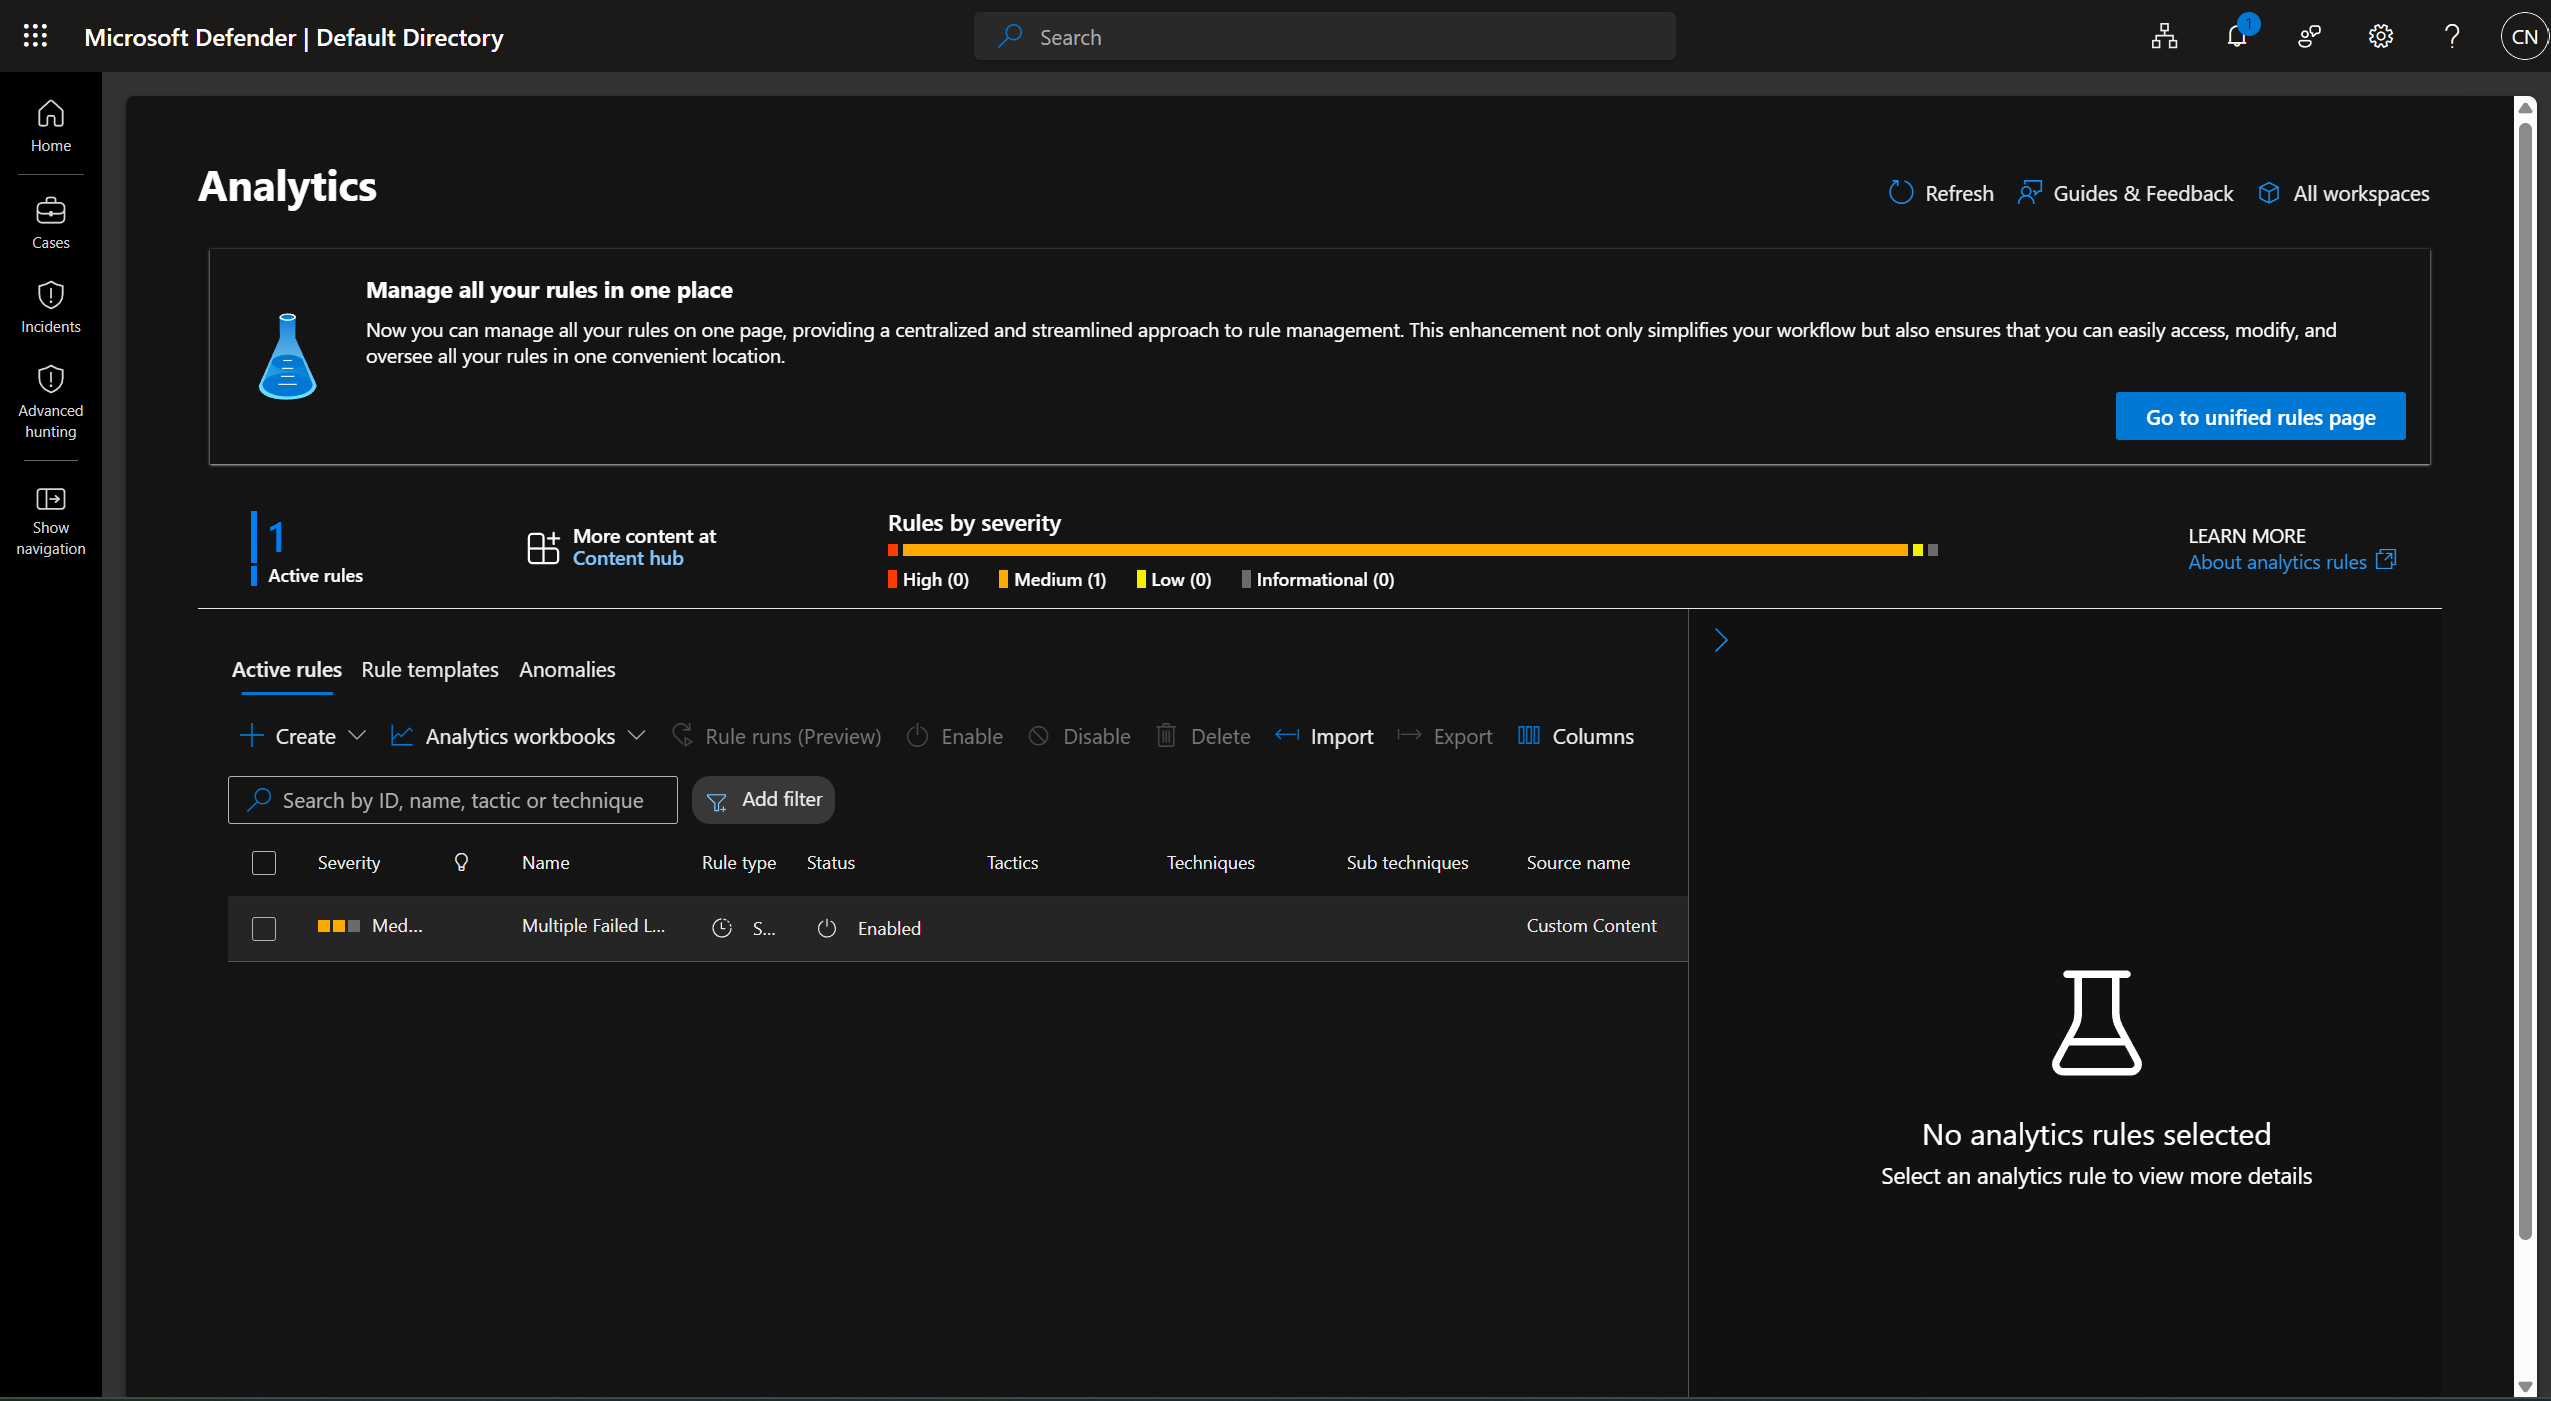Collapse the details pane chevron
The image size is (2551, 1401).
coord(1721,641)
